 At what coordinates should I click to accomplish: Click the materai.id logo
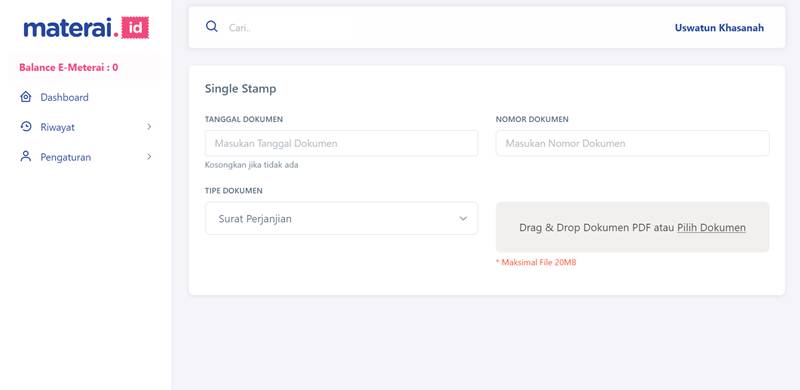(x=86, y=28)
